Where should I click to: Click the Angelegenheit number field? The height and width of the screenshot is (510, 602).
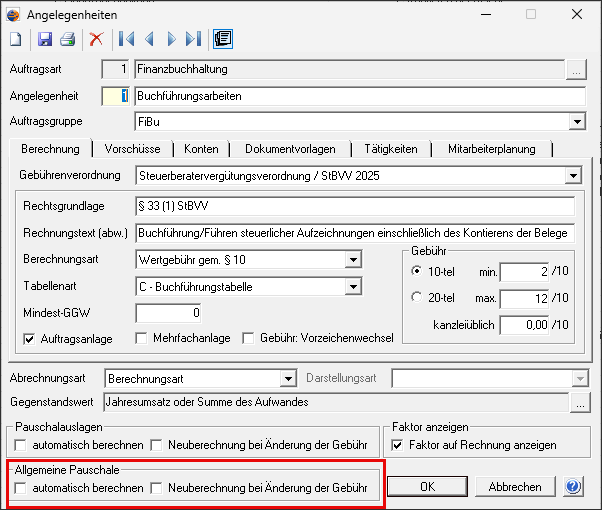point(116,96)
